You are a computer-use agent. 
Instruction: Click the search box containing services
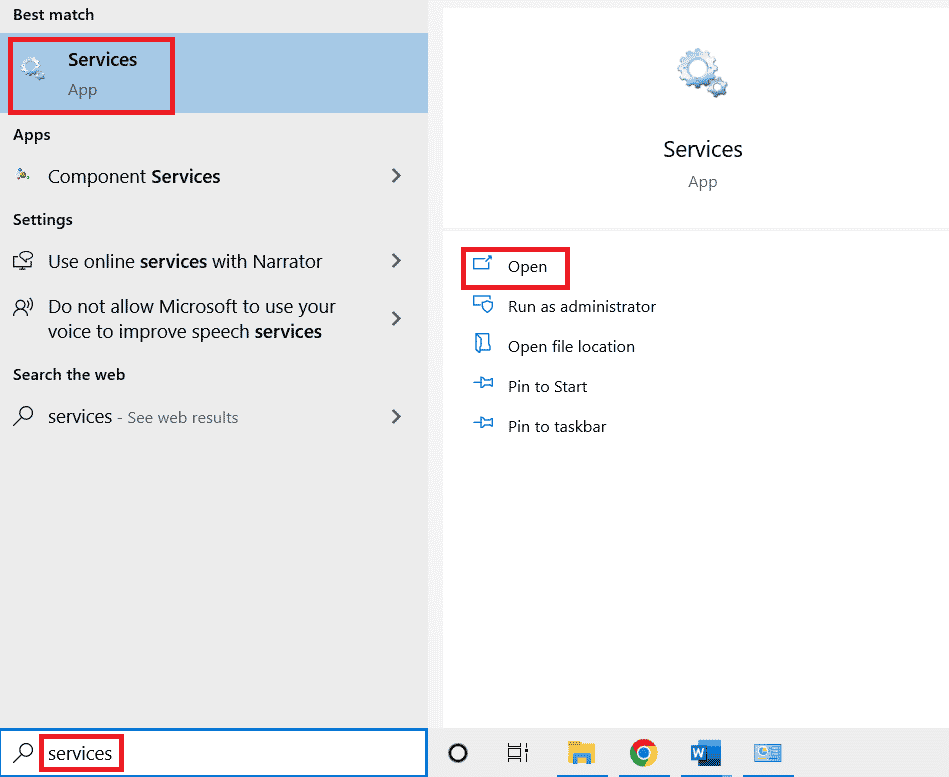point(214,753)
